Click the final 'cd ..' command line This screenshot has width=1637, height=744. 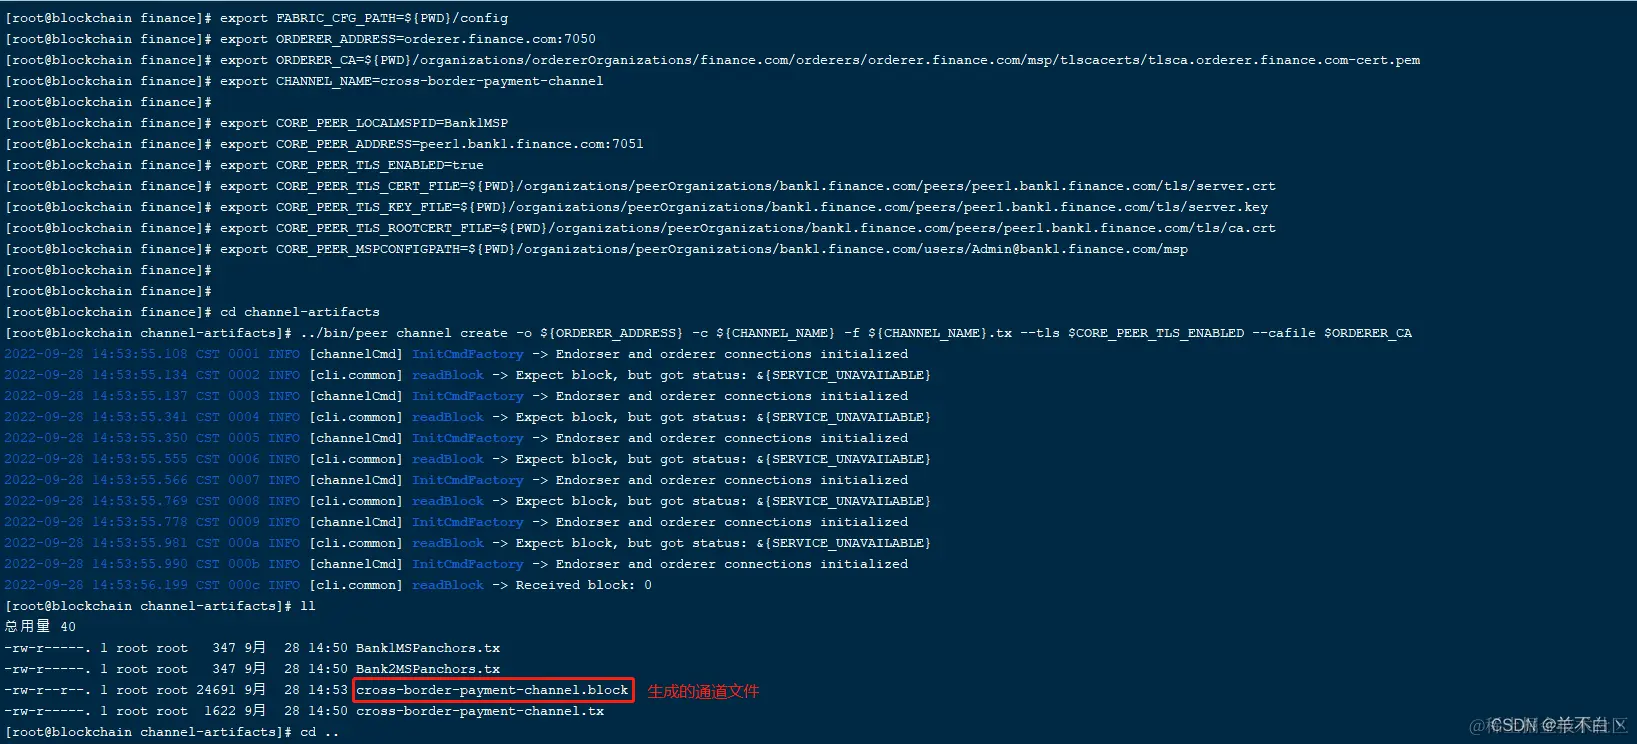[172, 732]
